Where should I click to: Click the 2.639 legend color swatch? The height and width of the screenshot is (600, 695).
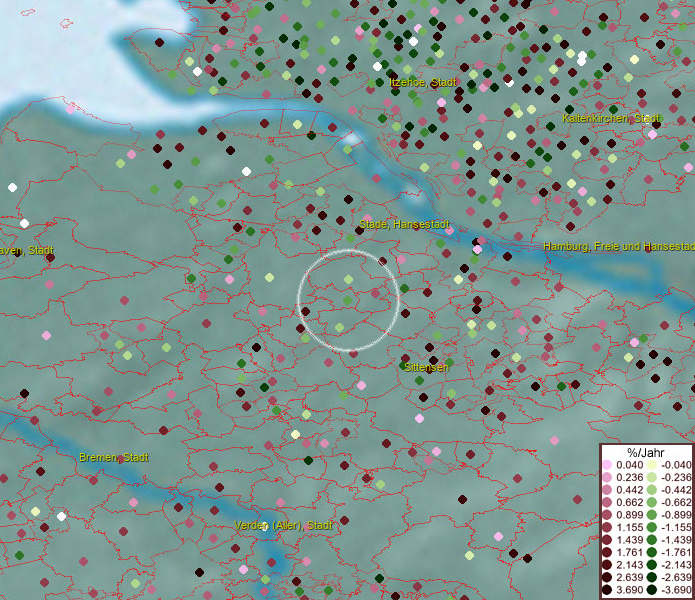click(607, 577)
